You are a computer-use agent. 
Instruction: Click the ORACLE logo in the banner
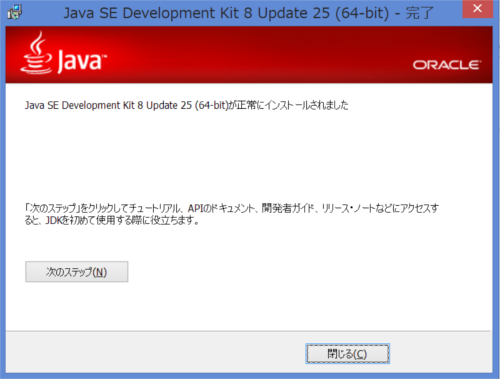(x=447, y=65)
